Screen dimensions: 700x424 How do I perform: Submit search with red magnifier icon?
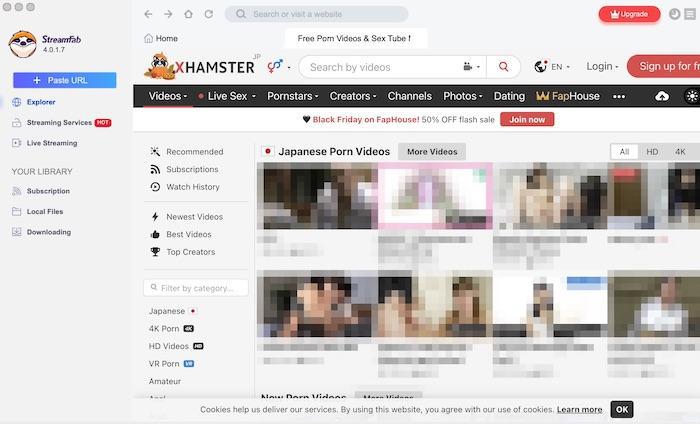(x=504, y=67)
